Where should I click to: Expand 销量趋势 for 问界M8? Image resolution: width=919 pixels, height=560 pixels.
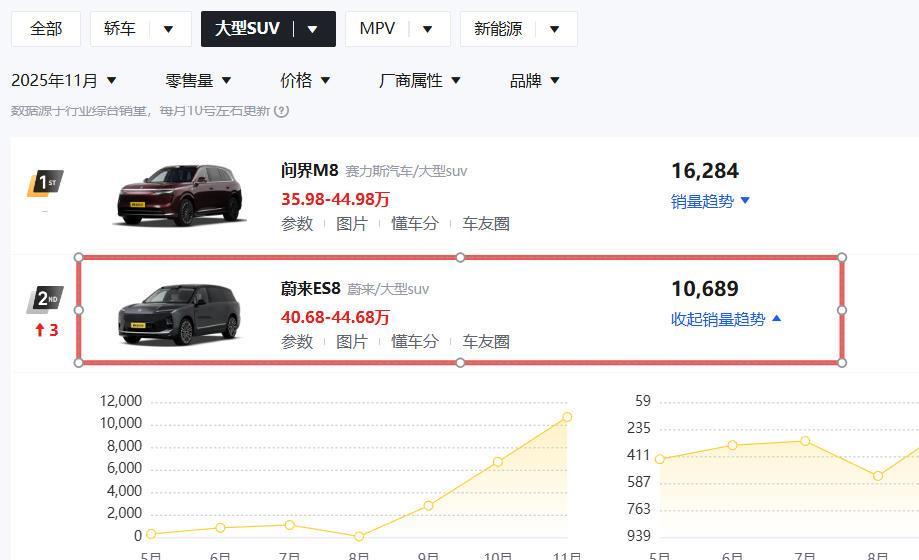coord(710,201)
